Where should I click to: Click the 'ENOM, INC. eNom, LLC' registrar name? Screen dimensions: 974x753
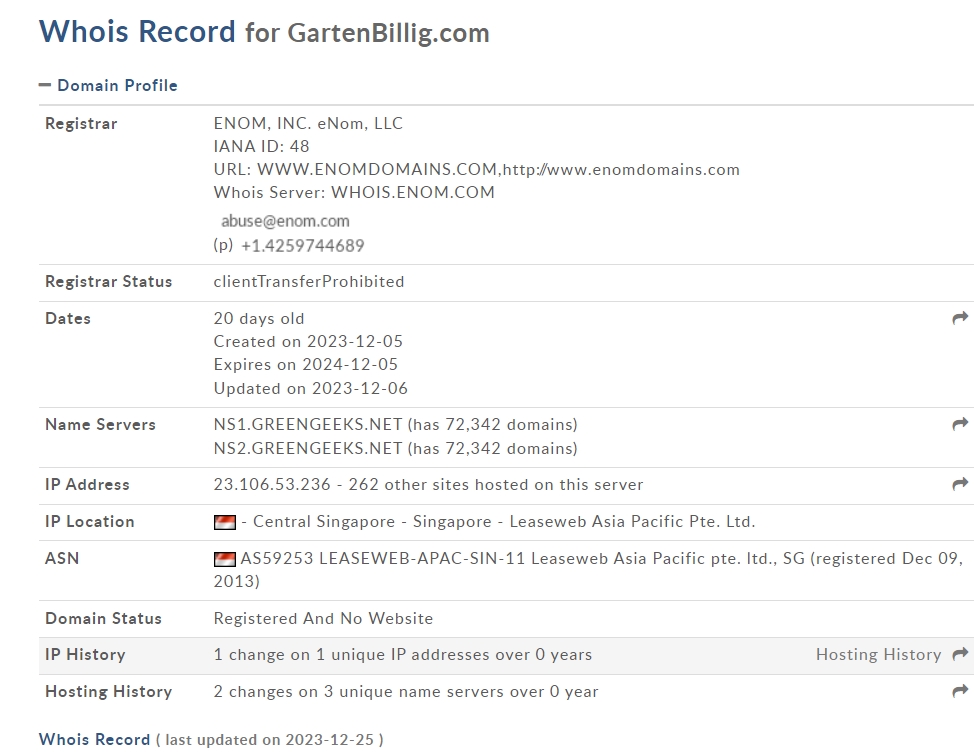308,124
